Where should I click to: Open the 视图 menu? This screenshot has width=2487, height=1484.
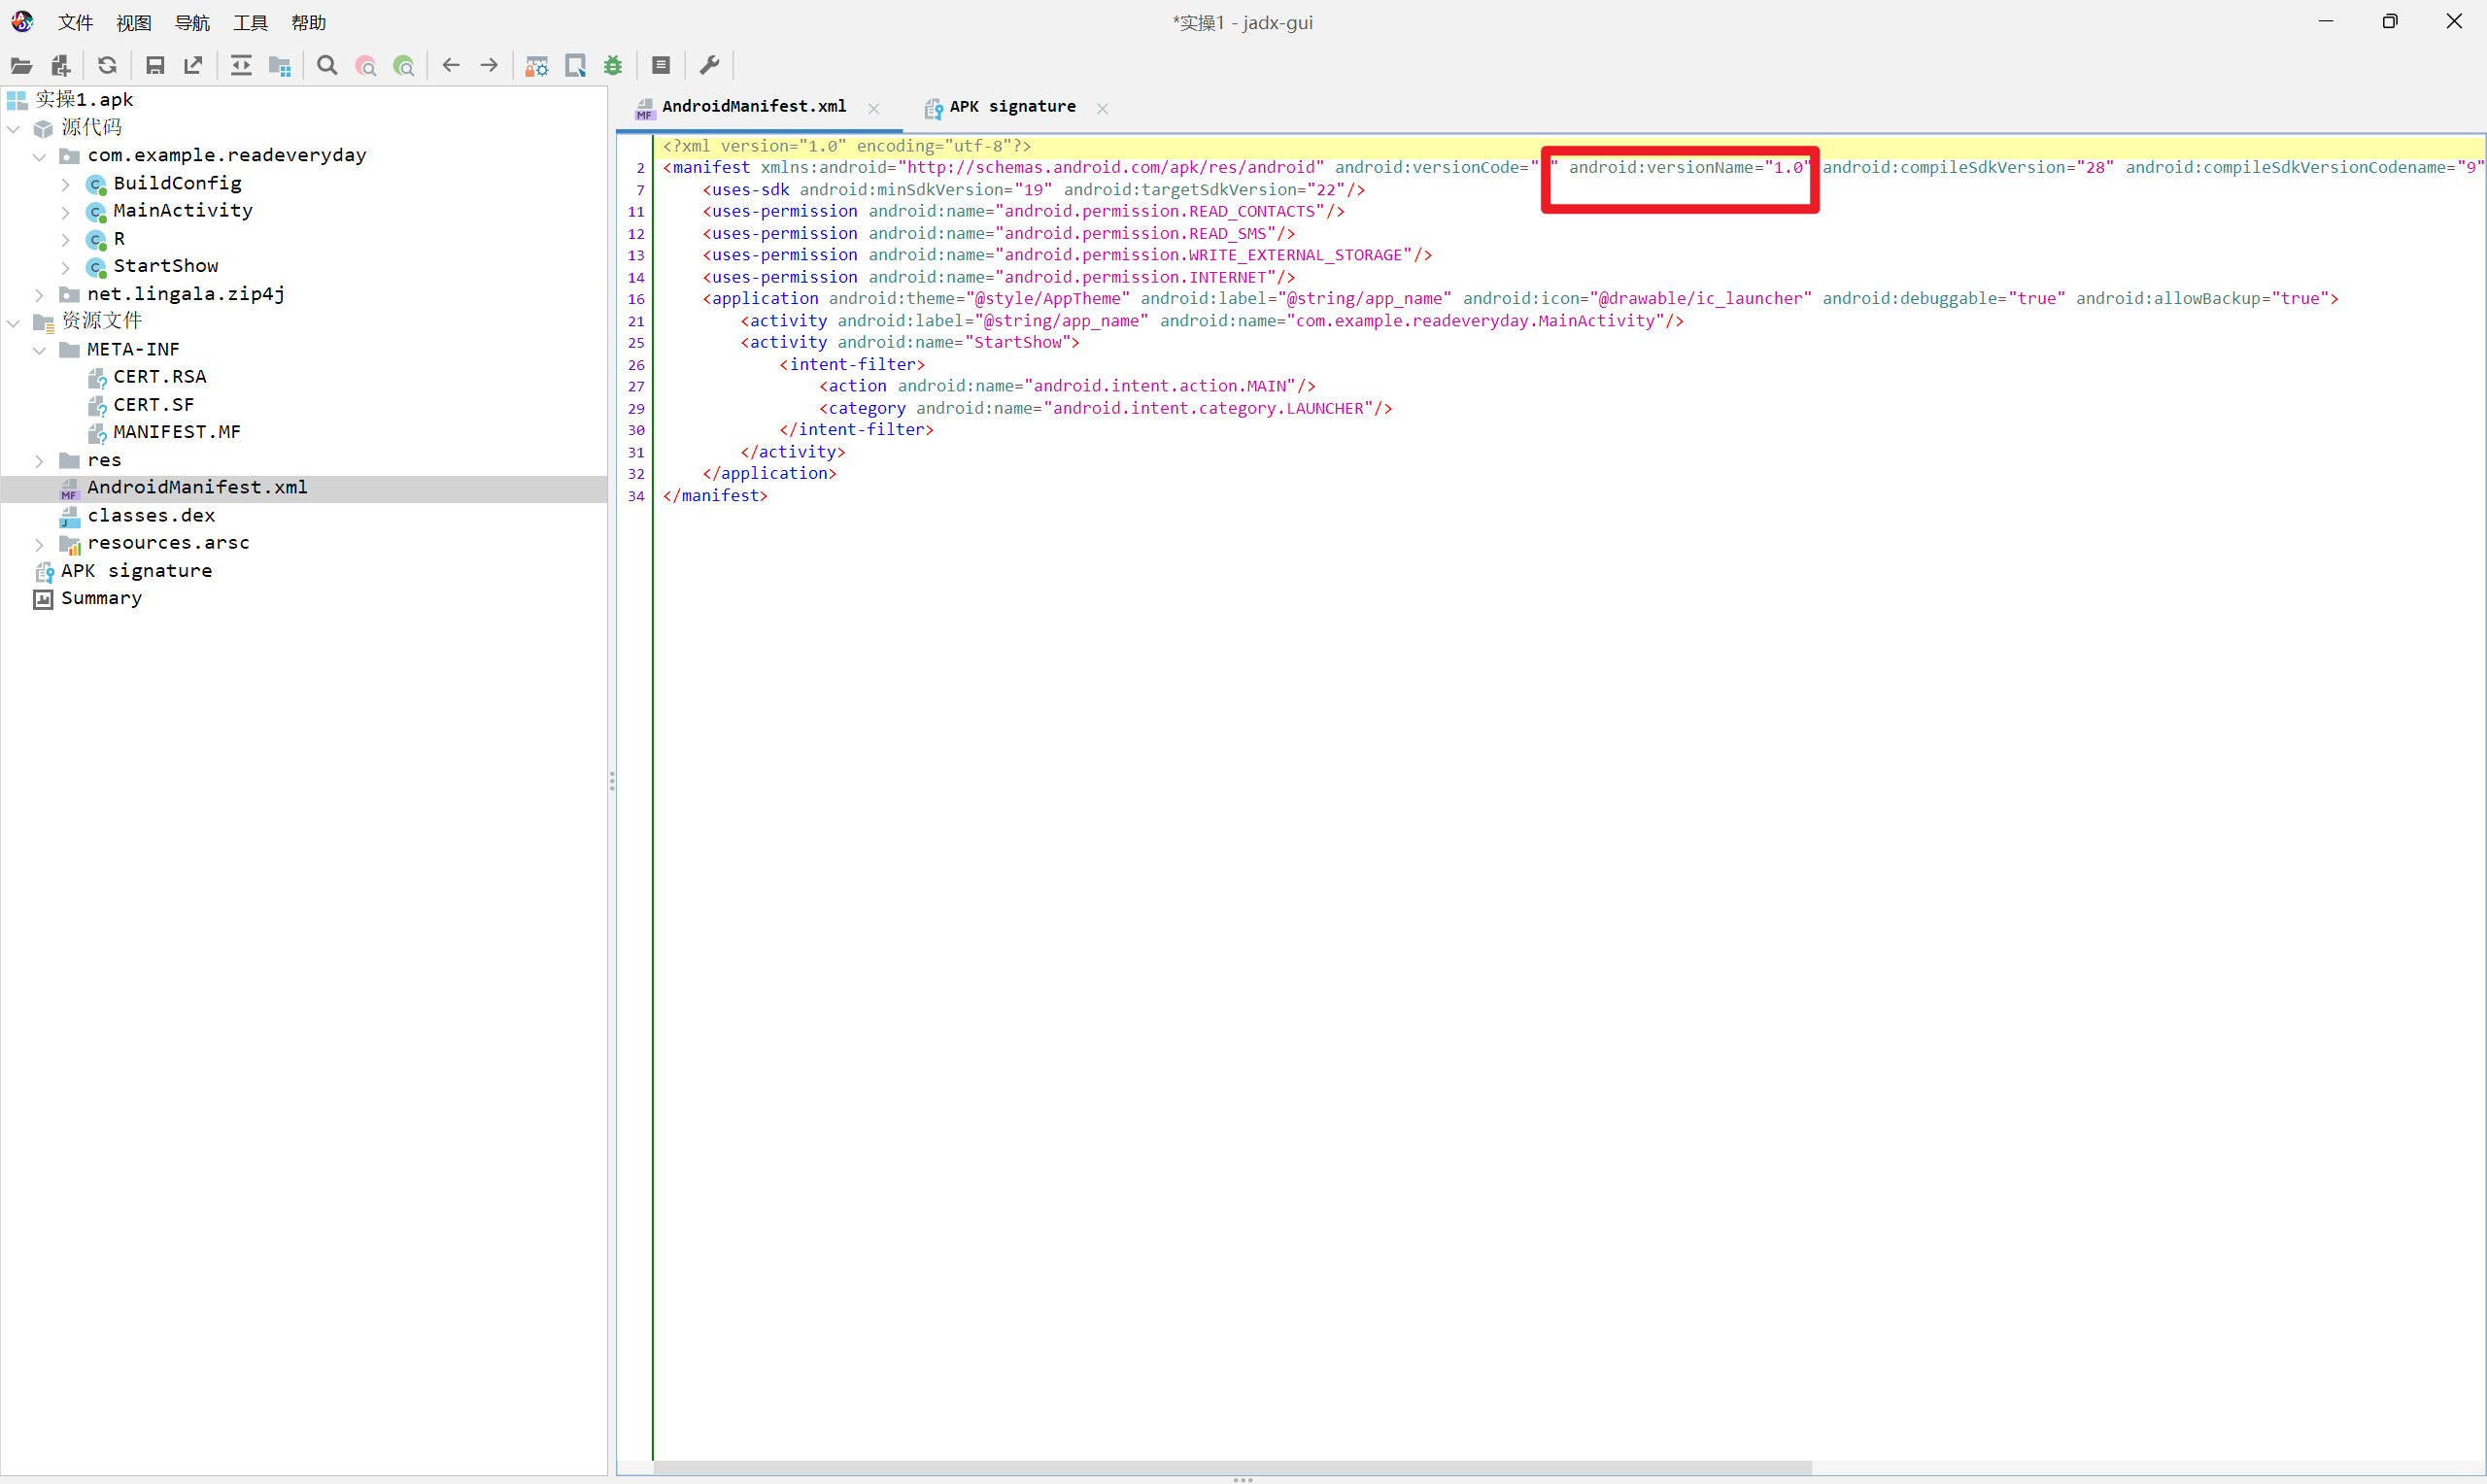pos(133,22)
